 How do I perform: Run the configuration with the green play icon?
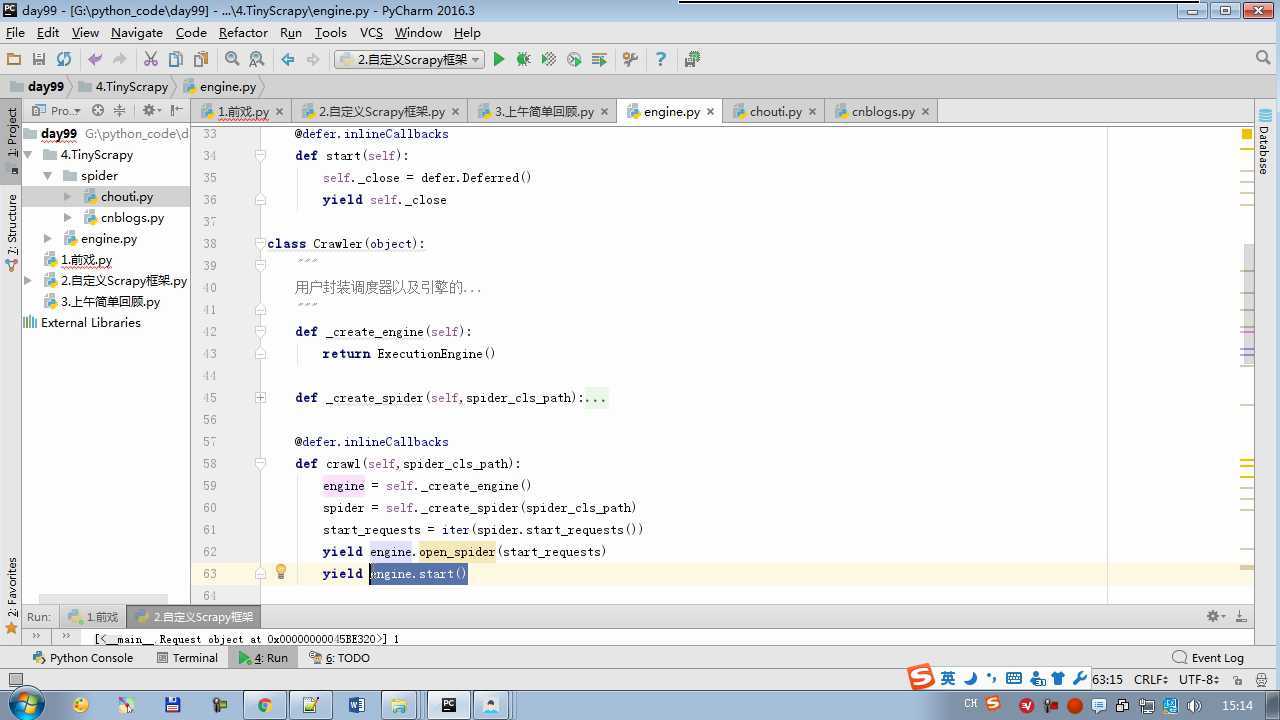pyautogui.click(x=499, y=60)
